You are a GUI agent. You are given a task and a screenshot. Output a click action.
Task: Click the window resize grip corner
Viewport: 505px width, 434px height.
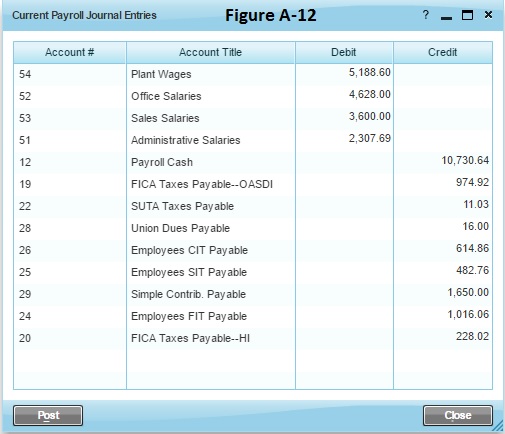(x=499, y=426)
